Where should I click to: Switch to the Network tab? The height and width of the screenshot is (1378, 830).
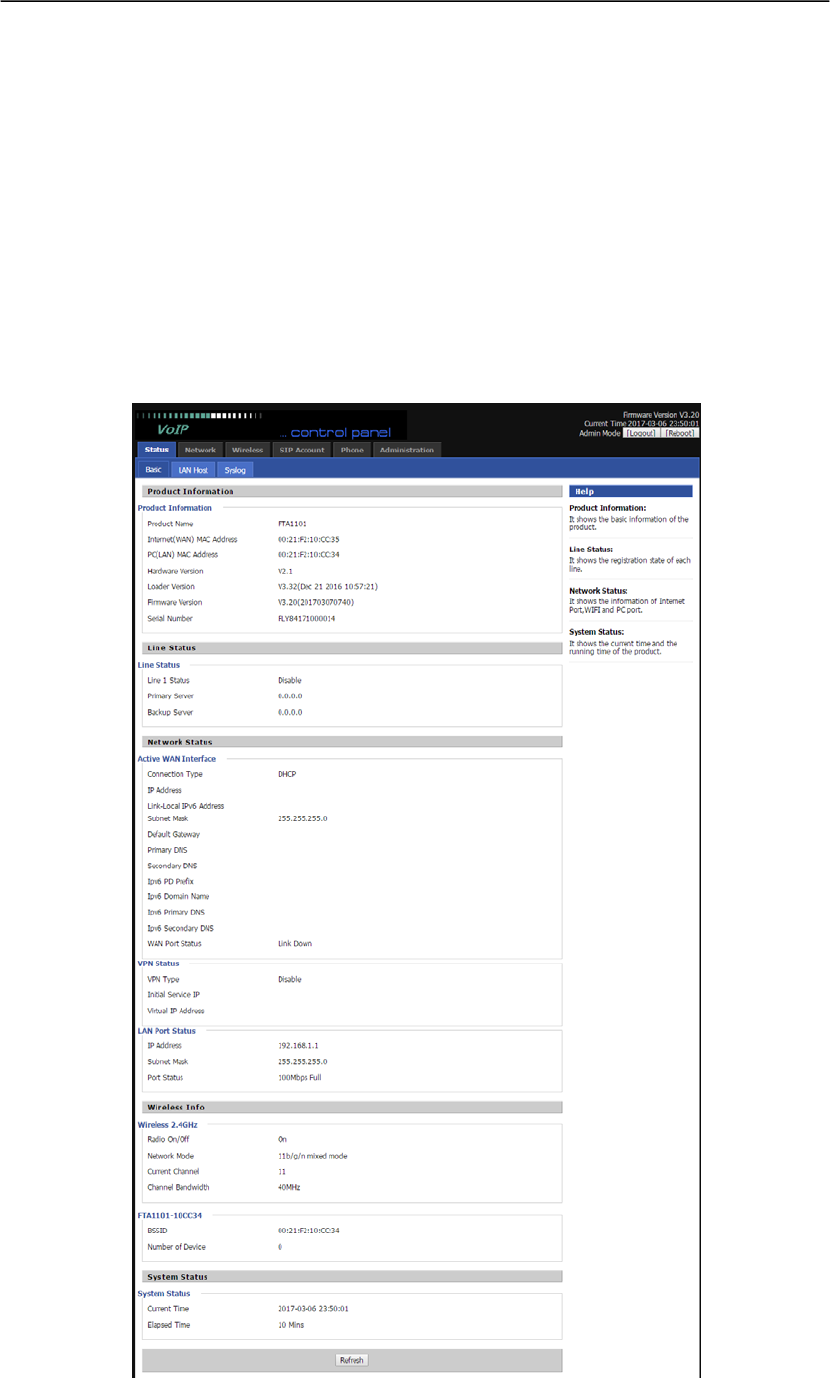tap(200, 450)
